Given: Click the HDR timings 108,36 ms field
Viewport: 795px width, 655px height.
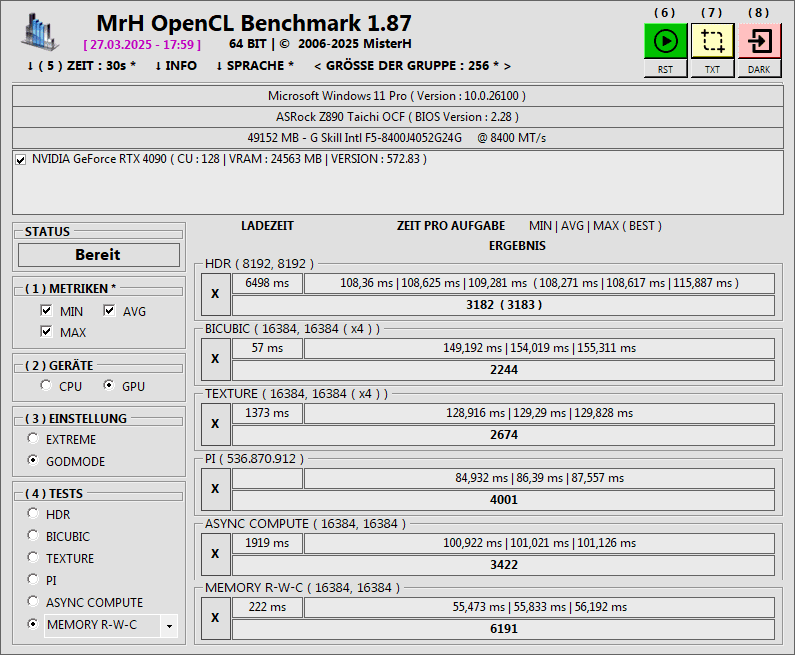Looking at the screenshot, I should 539,283.
